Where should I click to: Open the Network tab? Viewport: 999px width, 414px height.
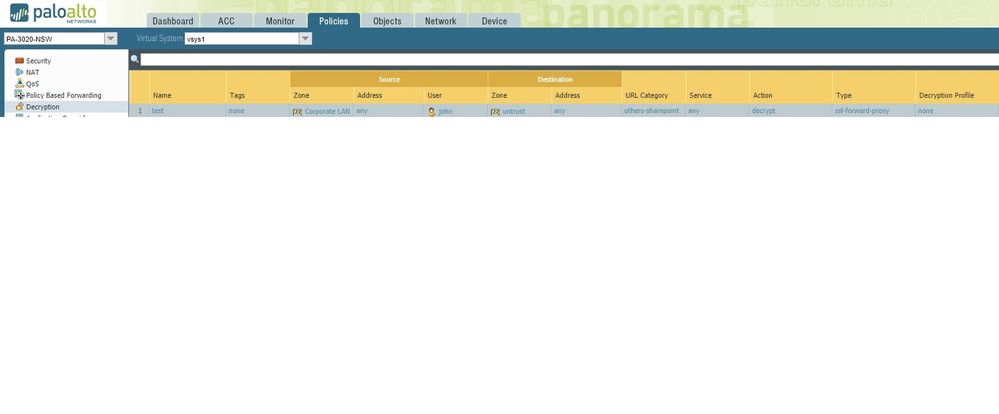coord(440,21)
